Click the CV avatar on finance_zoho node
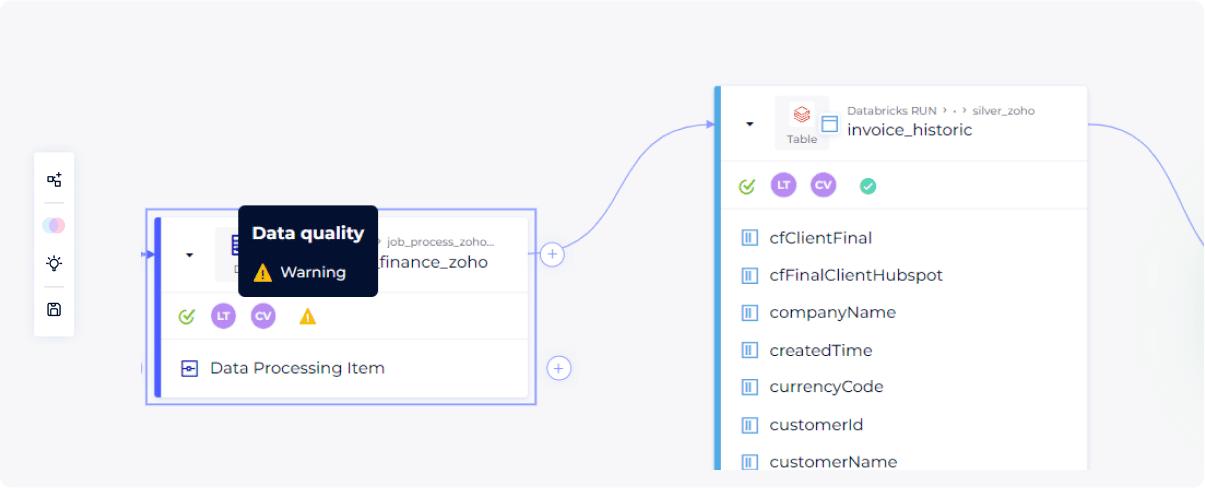This screenshot has height=488, width=1205. point(263,317)
